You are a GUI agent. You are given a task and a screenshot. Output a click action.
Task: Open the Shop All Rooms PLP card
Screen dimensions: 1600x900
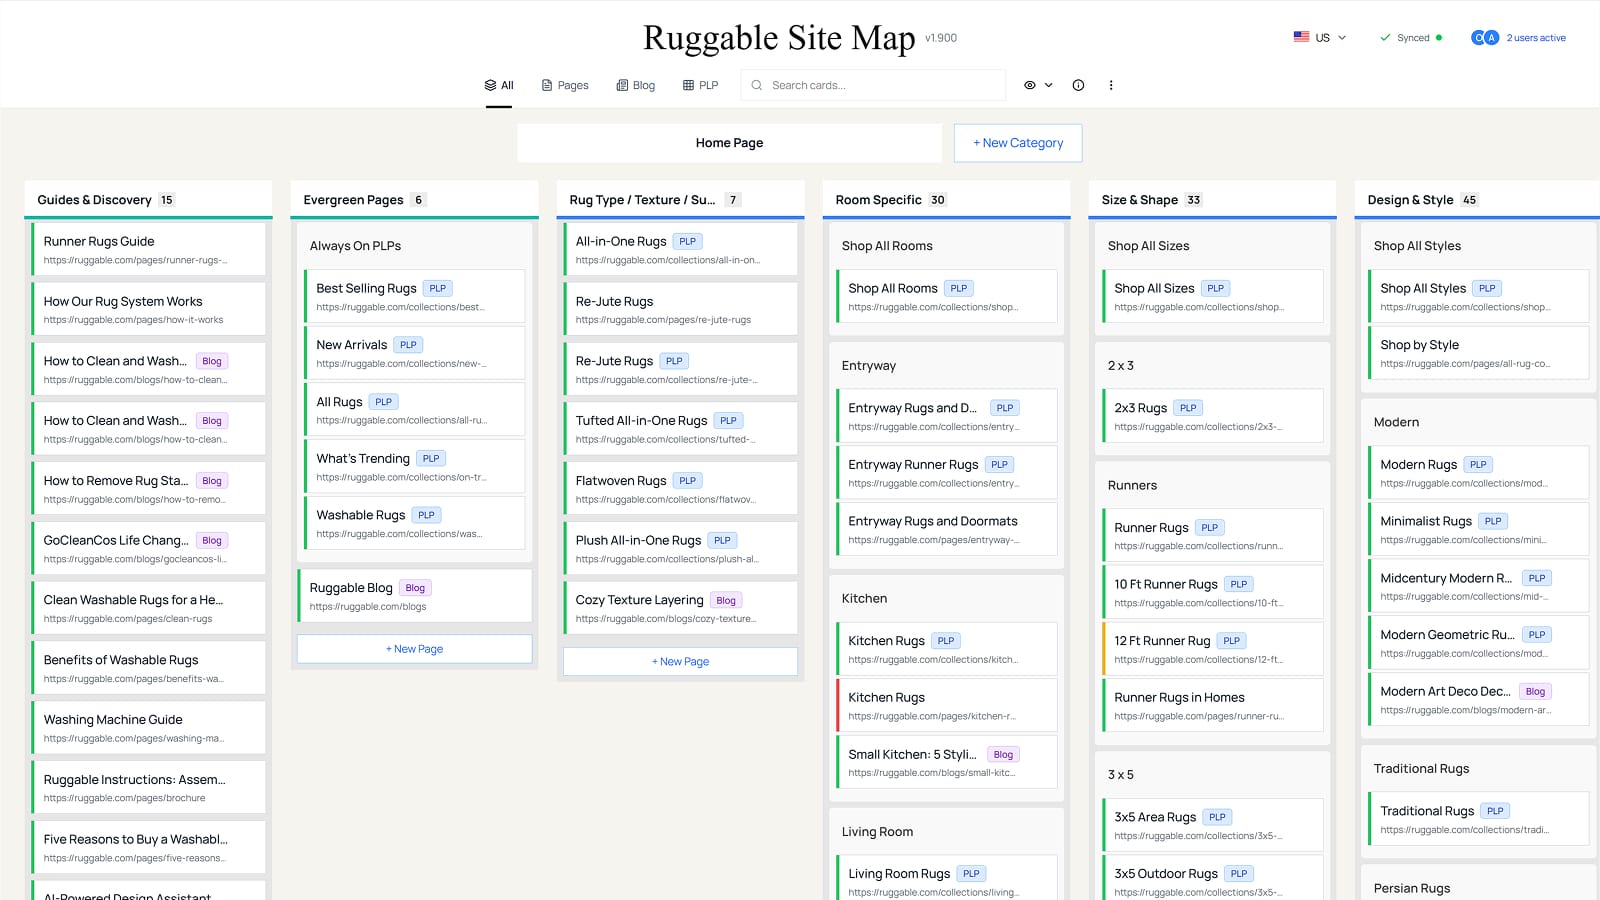coord(947,296)
